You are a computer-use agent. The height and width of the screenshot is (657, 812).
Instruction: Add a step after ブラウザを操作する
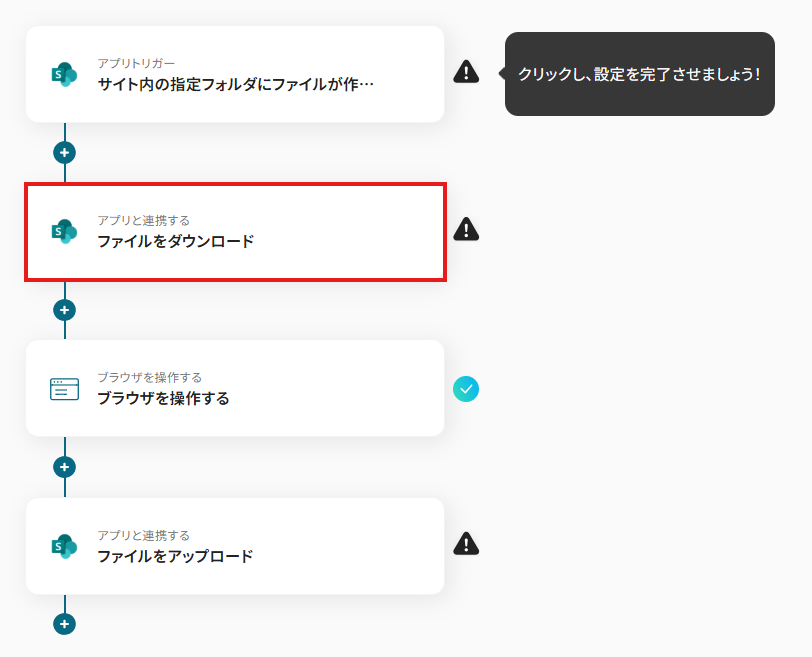tap(64, 467)
